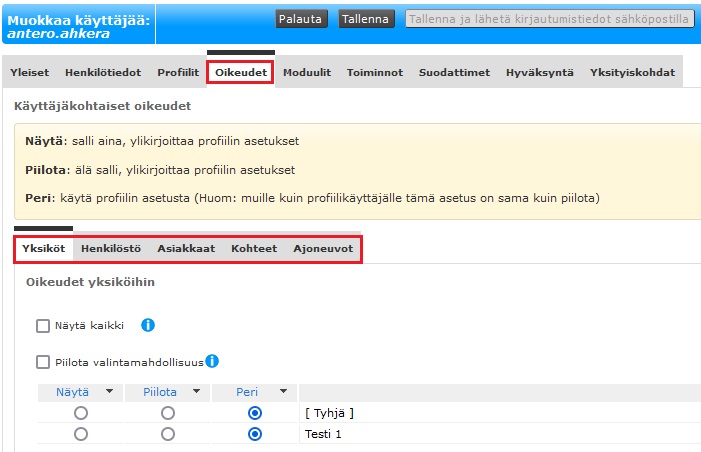
Task: Choose Peri radio for Testi 1
Action: click(x=254, y=434)
